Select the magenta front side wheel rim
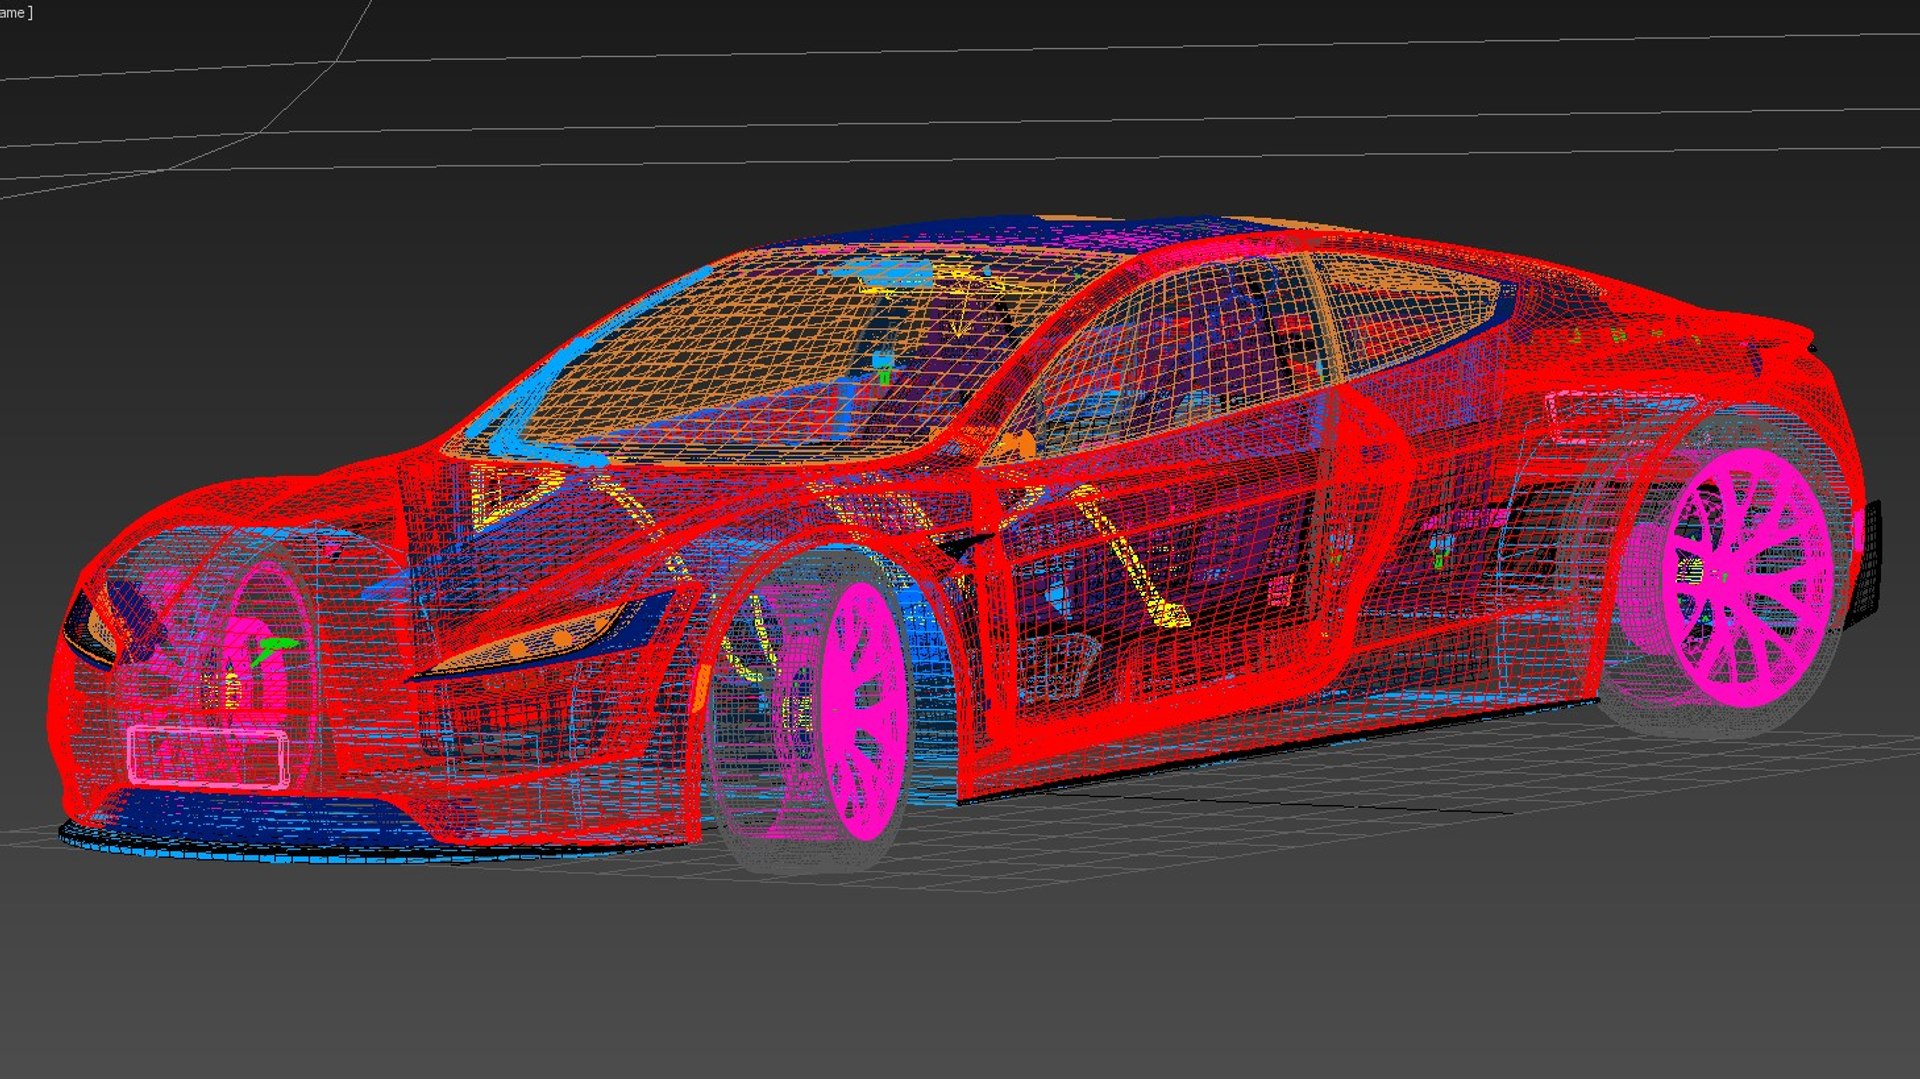The height and width of the screenshot is (1079, 1920). [863, 710]
